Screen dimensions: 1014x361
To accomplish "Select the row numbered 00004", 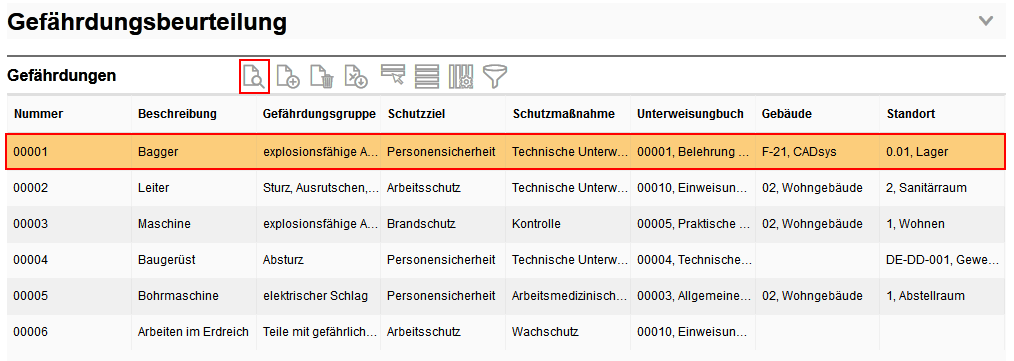I will (506, 260).
